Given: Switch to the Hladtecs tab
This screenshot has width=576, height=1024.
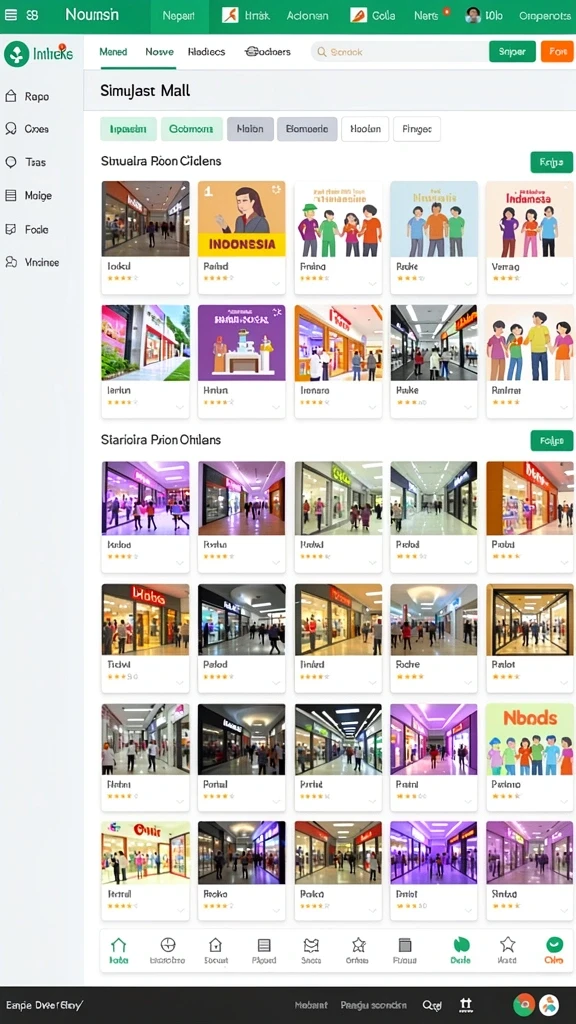Looking at the screenshot, I should pyautogui.click(x=206, y=52).
